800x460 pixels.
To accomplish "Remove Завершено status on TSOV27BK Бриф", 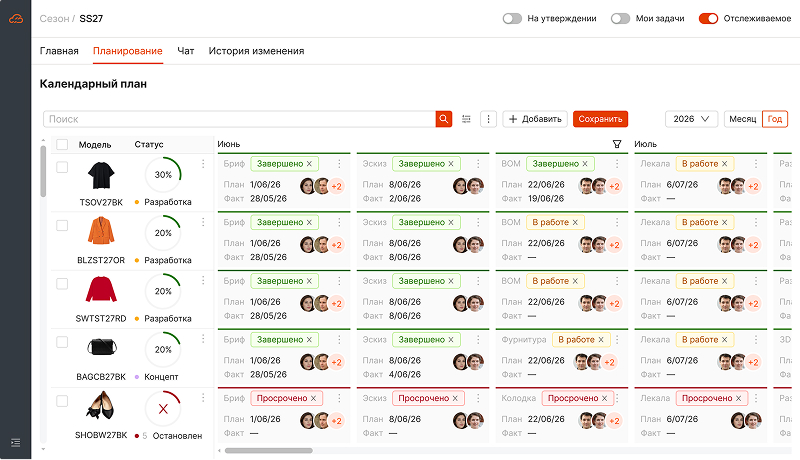I will (309, 164).
